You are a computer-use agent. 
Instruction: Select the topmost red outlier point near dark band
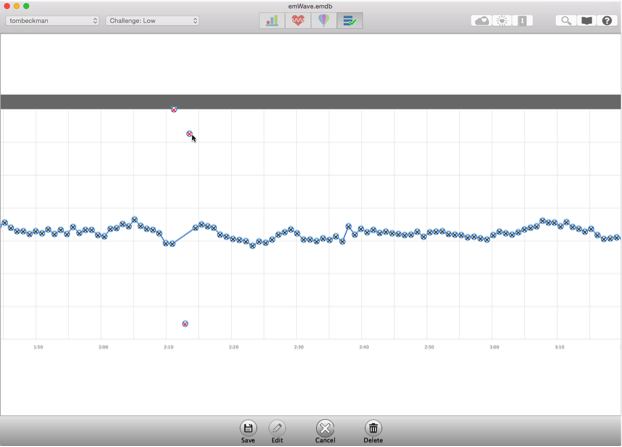click(x=174, y=109)
